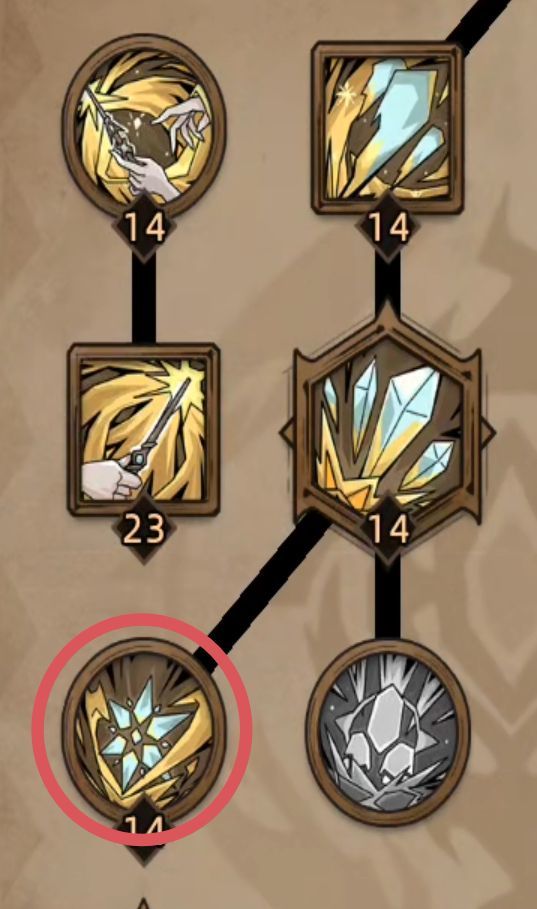Select the square ice shard skill
The width and height of the screenshot is (537, 909).
click(387, 127)
